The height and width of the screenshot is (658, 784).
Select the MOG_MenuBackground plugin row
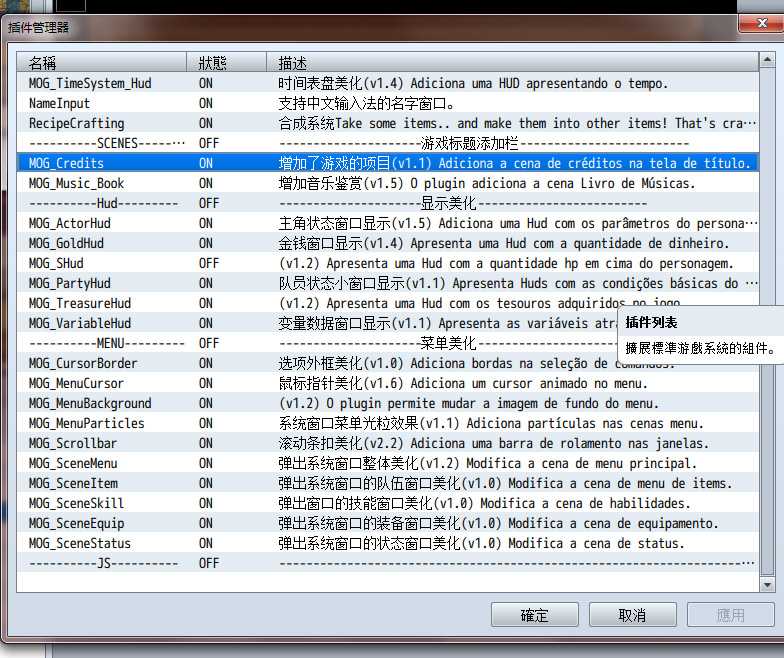pos(388,403)
